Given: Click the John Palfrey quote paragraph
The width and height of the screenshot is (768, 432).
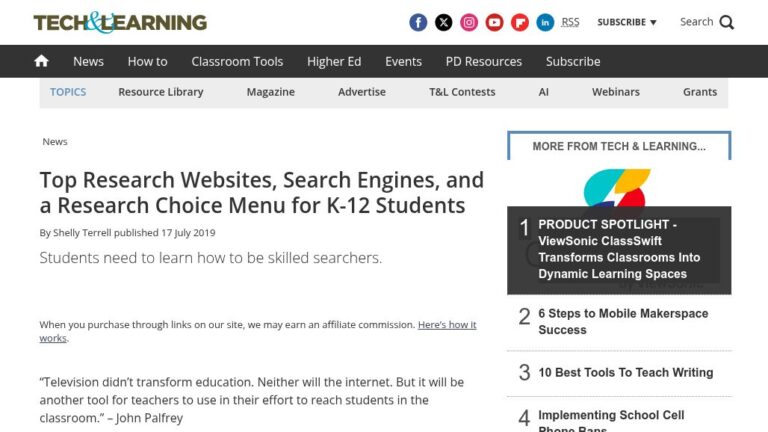Looking at the screenshot, I should (x=252, y=400).
